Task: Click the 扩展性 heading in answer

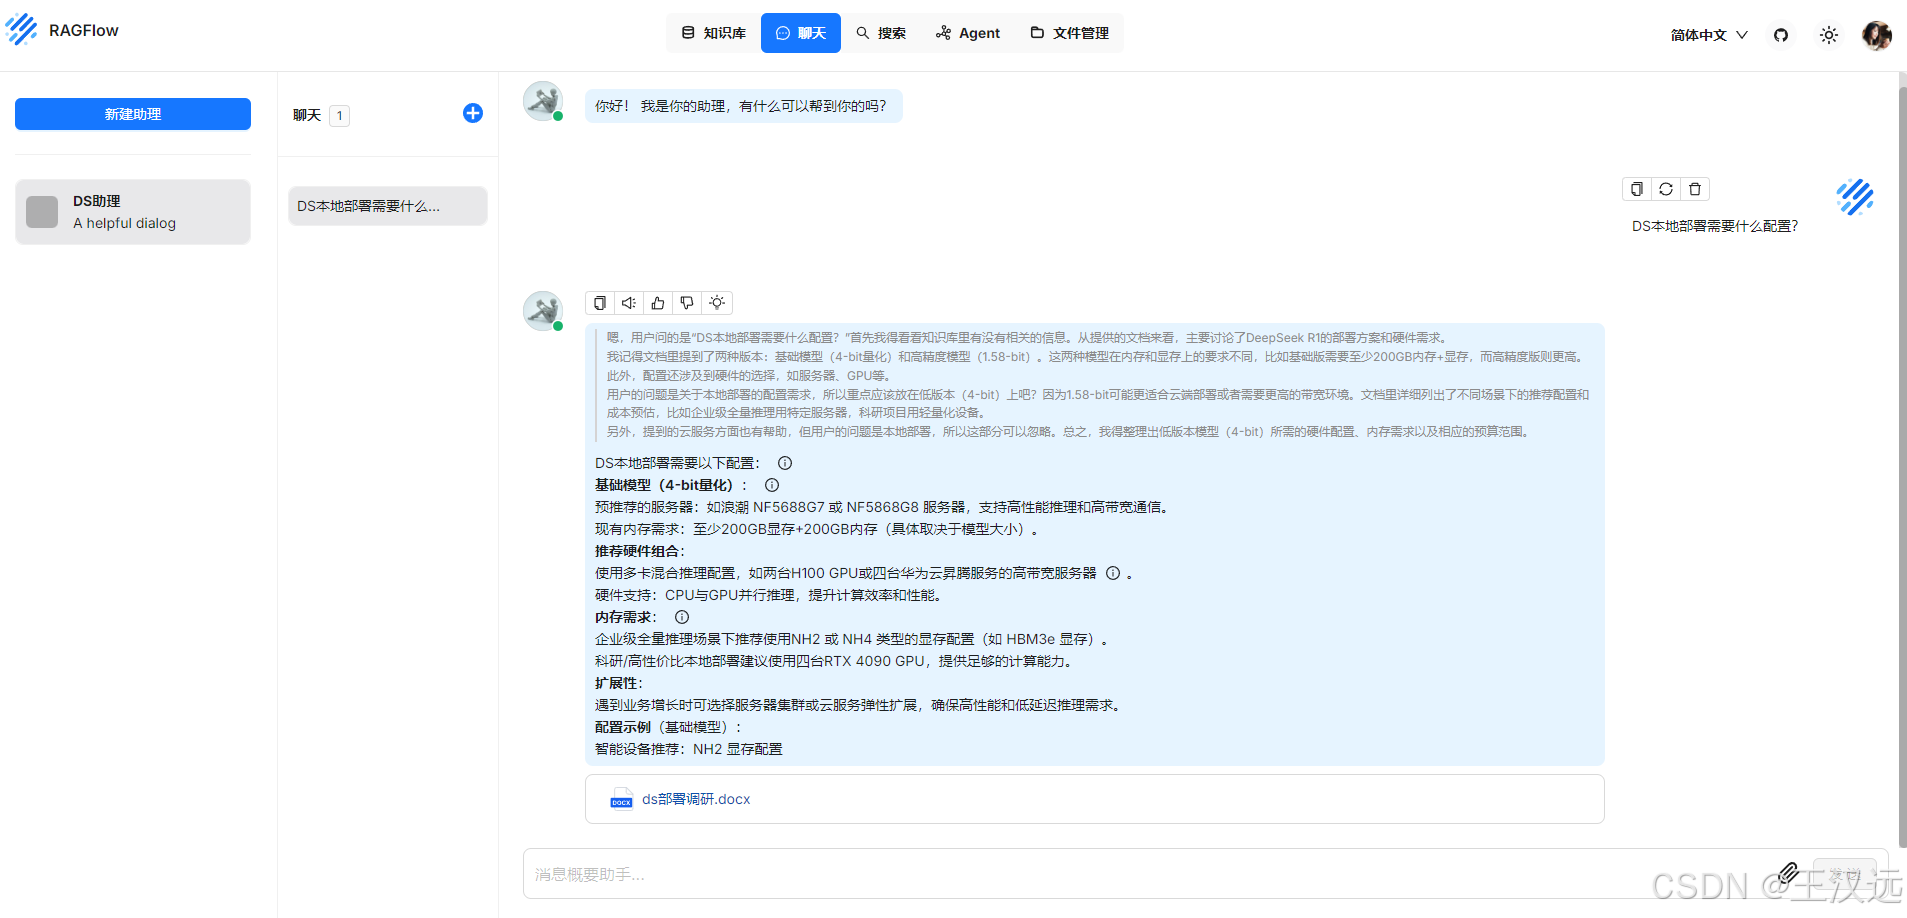Action: [619, 683]
